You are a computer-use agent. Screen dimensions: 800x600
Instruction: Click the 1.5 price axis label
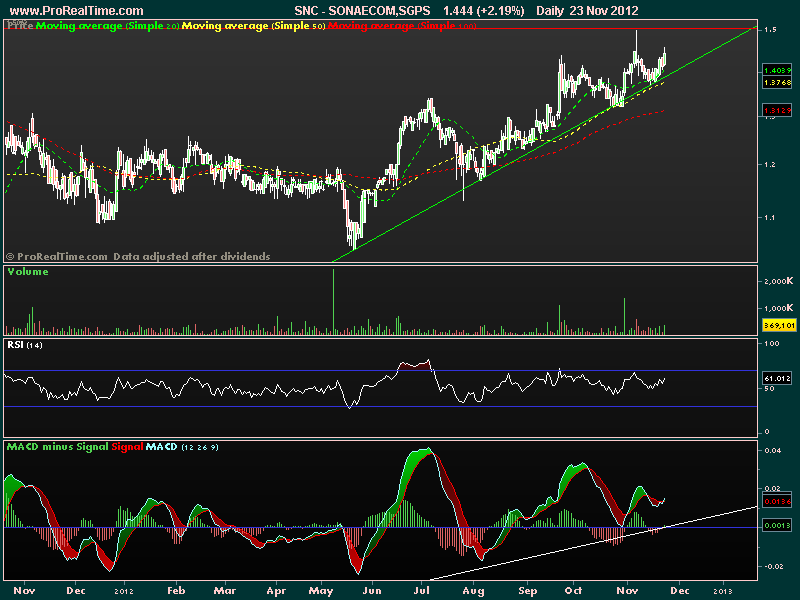(x=770, y=30)
